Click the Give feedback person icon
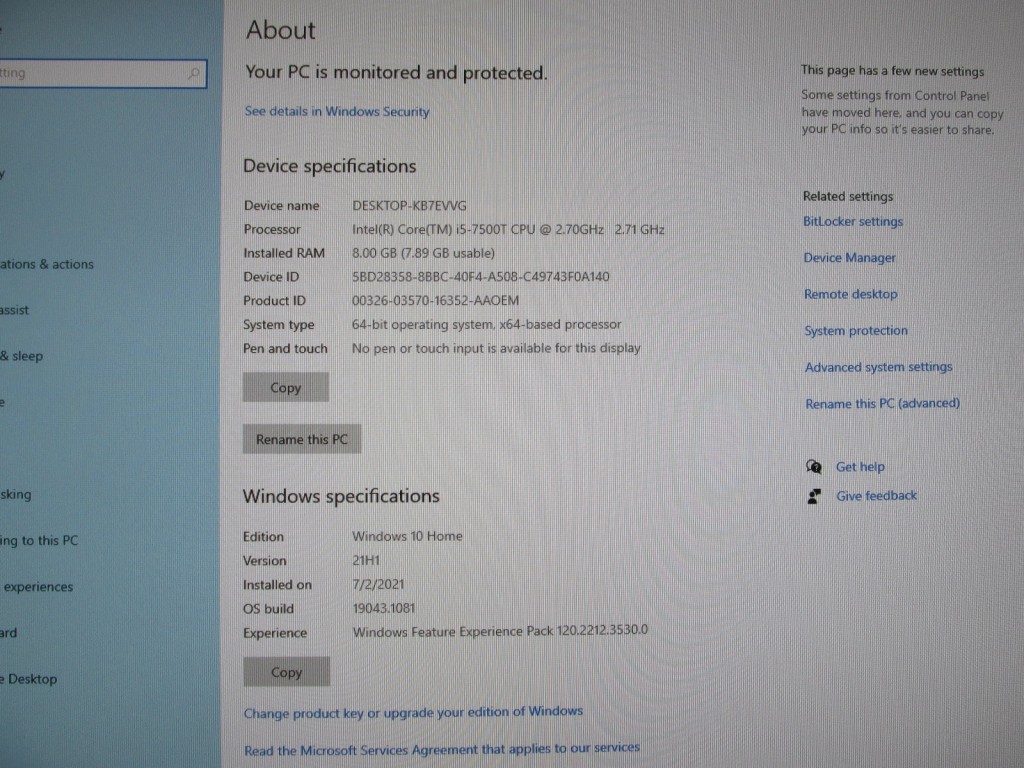The height and width of the screenshot is (768, 1024). pyautogui.click(x=814, y=496)
